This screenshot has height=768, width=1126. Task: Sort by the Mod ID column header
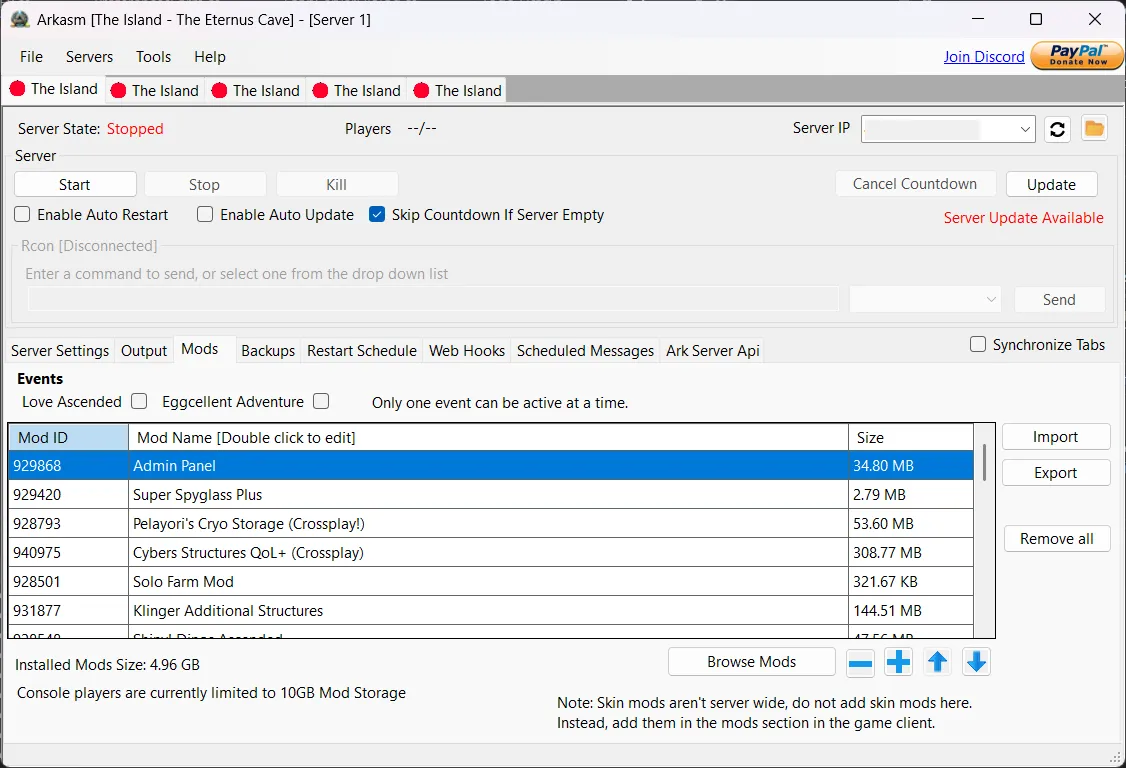[68, 438]
